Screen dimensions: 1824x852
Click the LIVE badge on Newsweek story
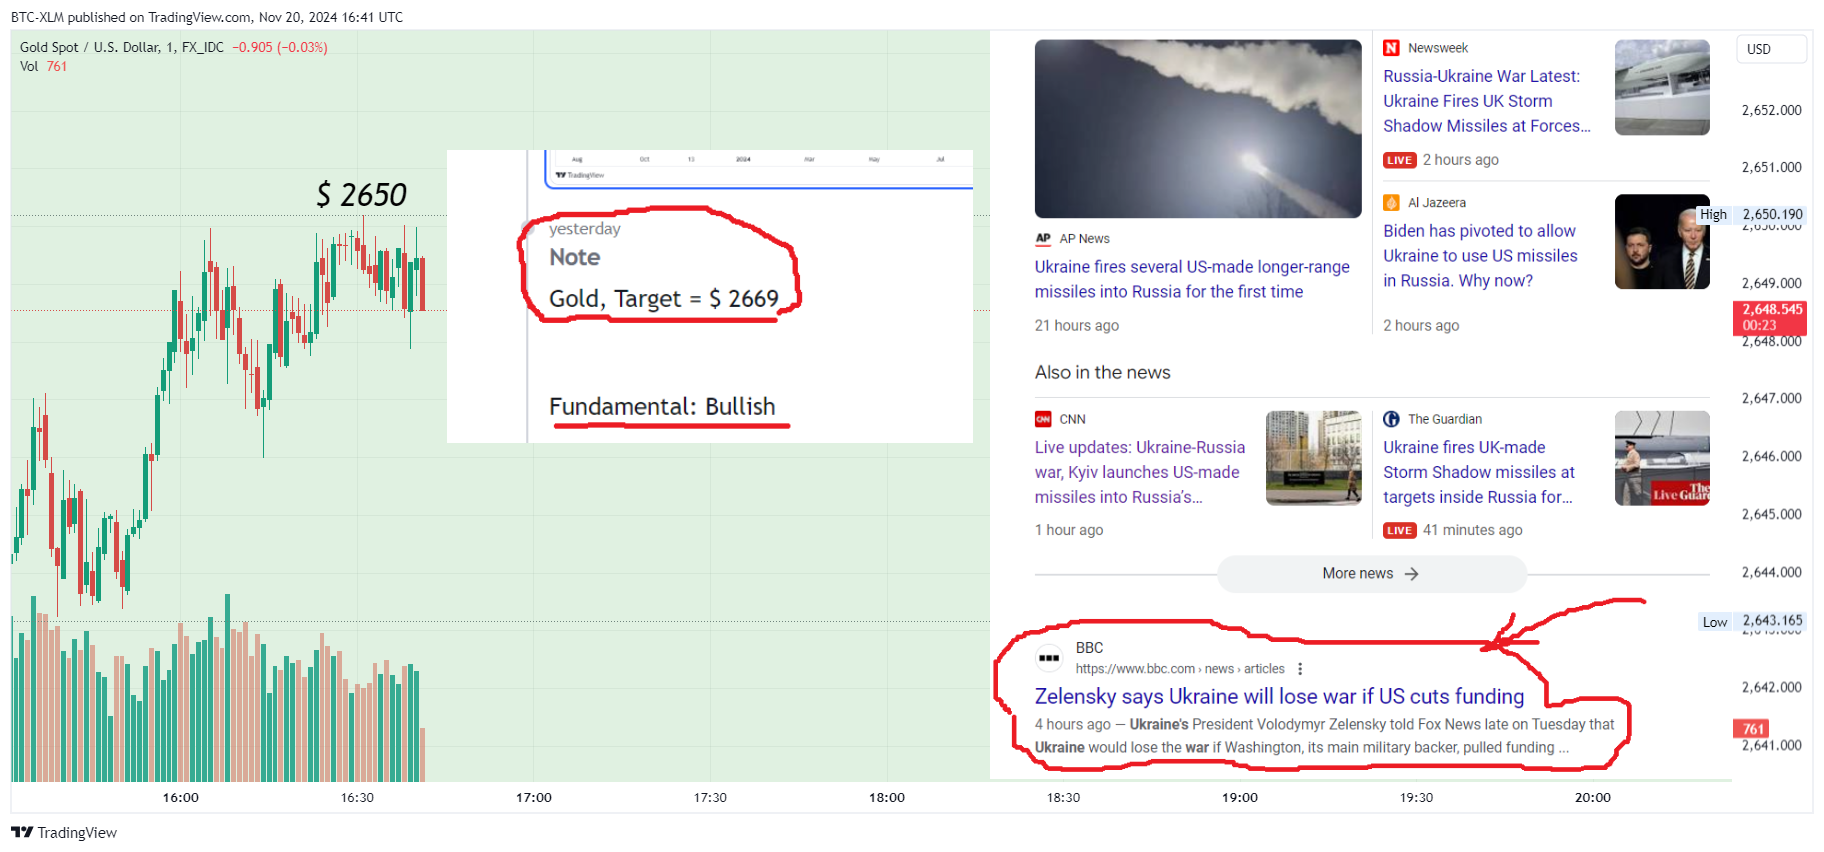pyautogui.click(x=1400, y=160)
